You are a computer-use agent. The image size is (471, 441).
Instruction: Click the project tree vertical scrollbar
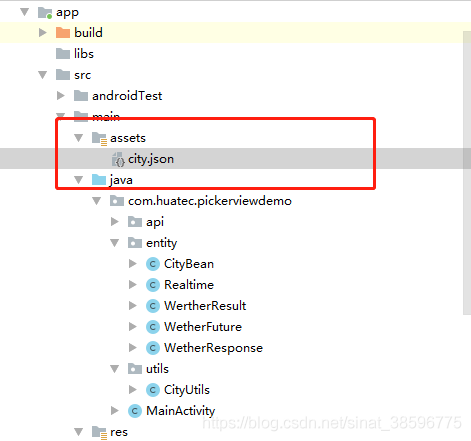[467, 173]
